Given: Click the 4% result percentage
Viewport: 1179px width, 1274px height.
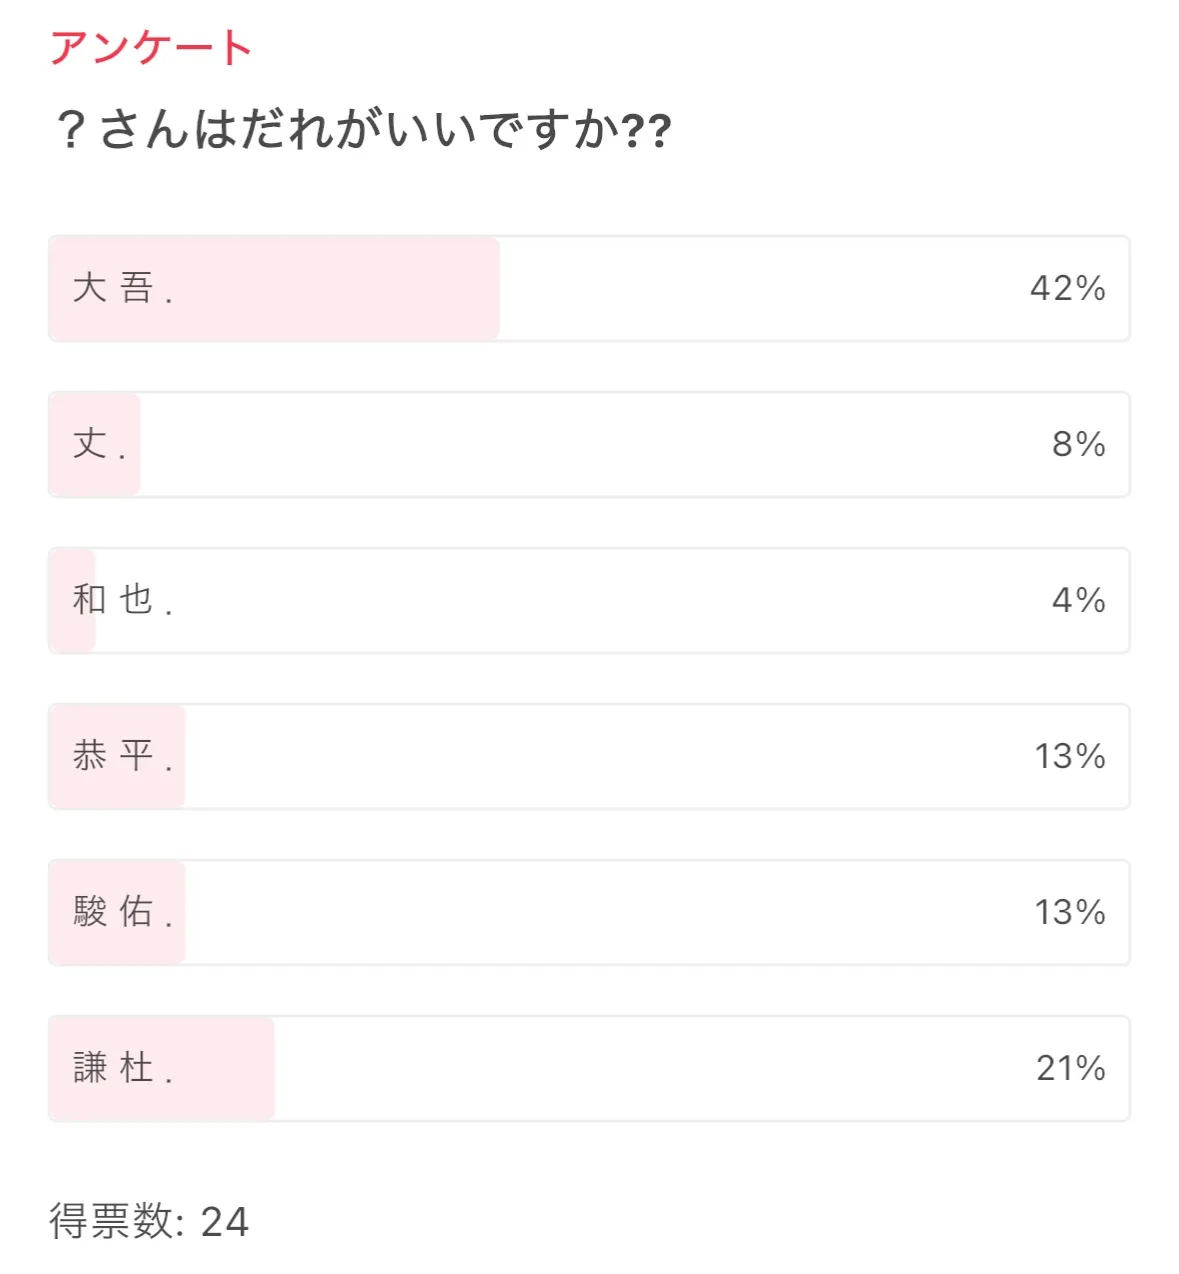Looking at the screenshot, I should 1078,601.
